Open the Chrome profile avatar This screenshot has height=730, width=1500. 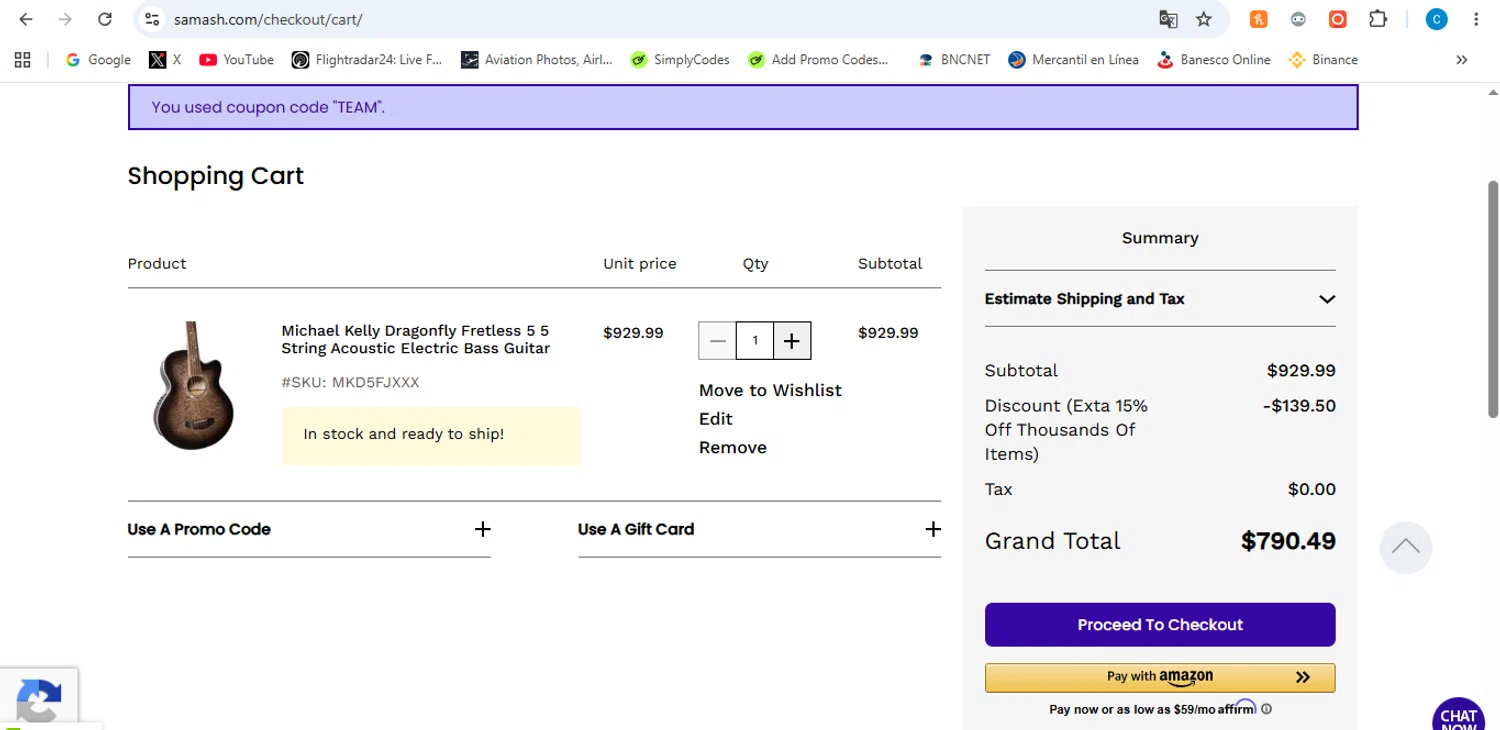tap(1436, 19)
